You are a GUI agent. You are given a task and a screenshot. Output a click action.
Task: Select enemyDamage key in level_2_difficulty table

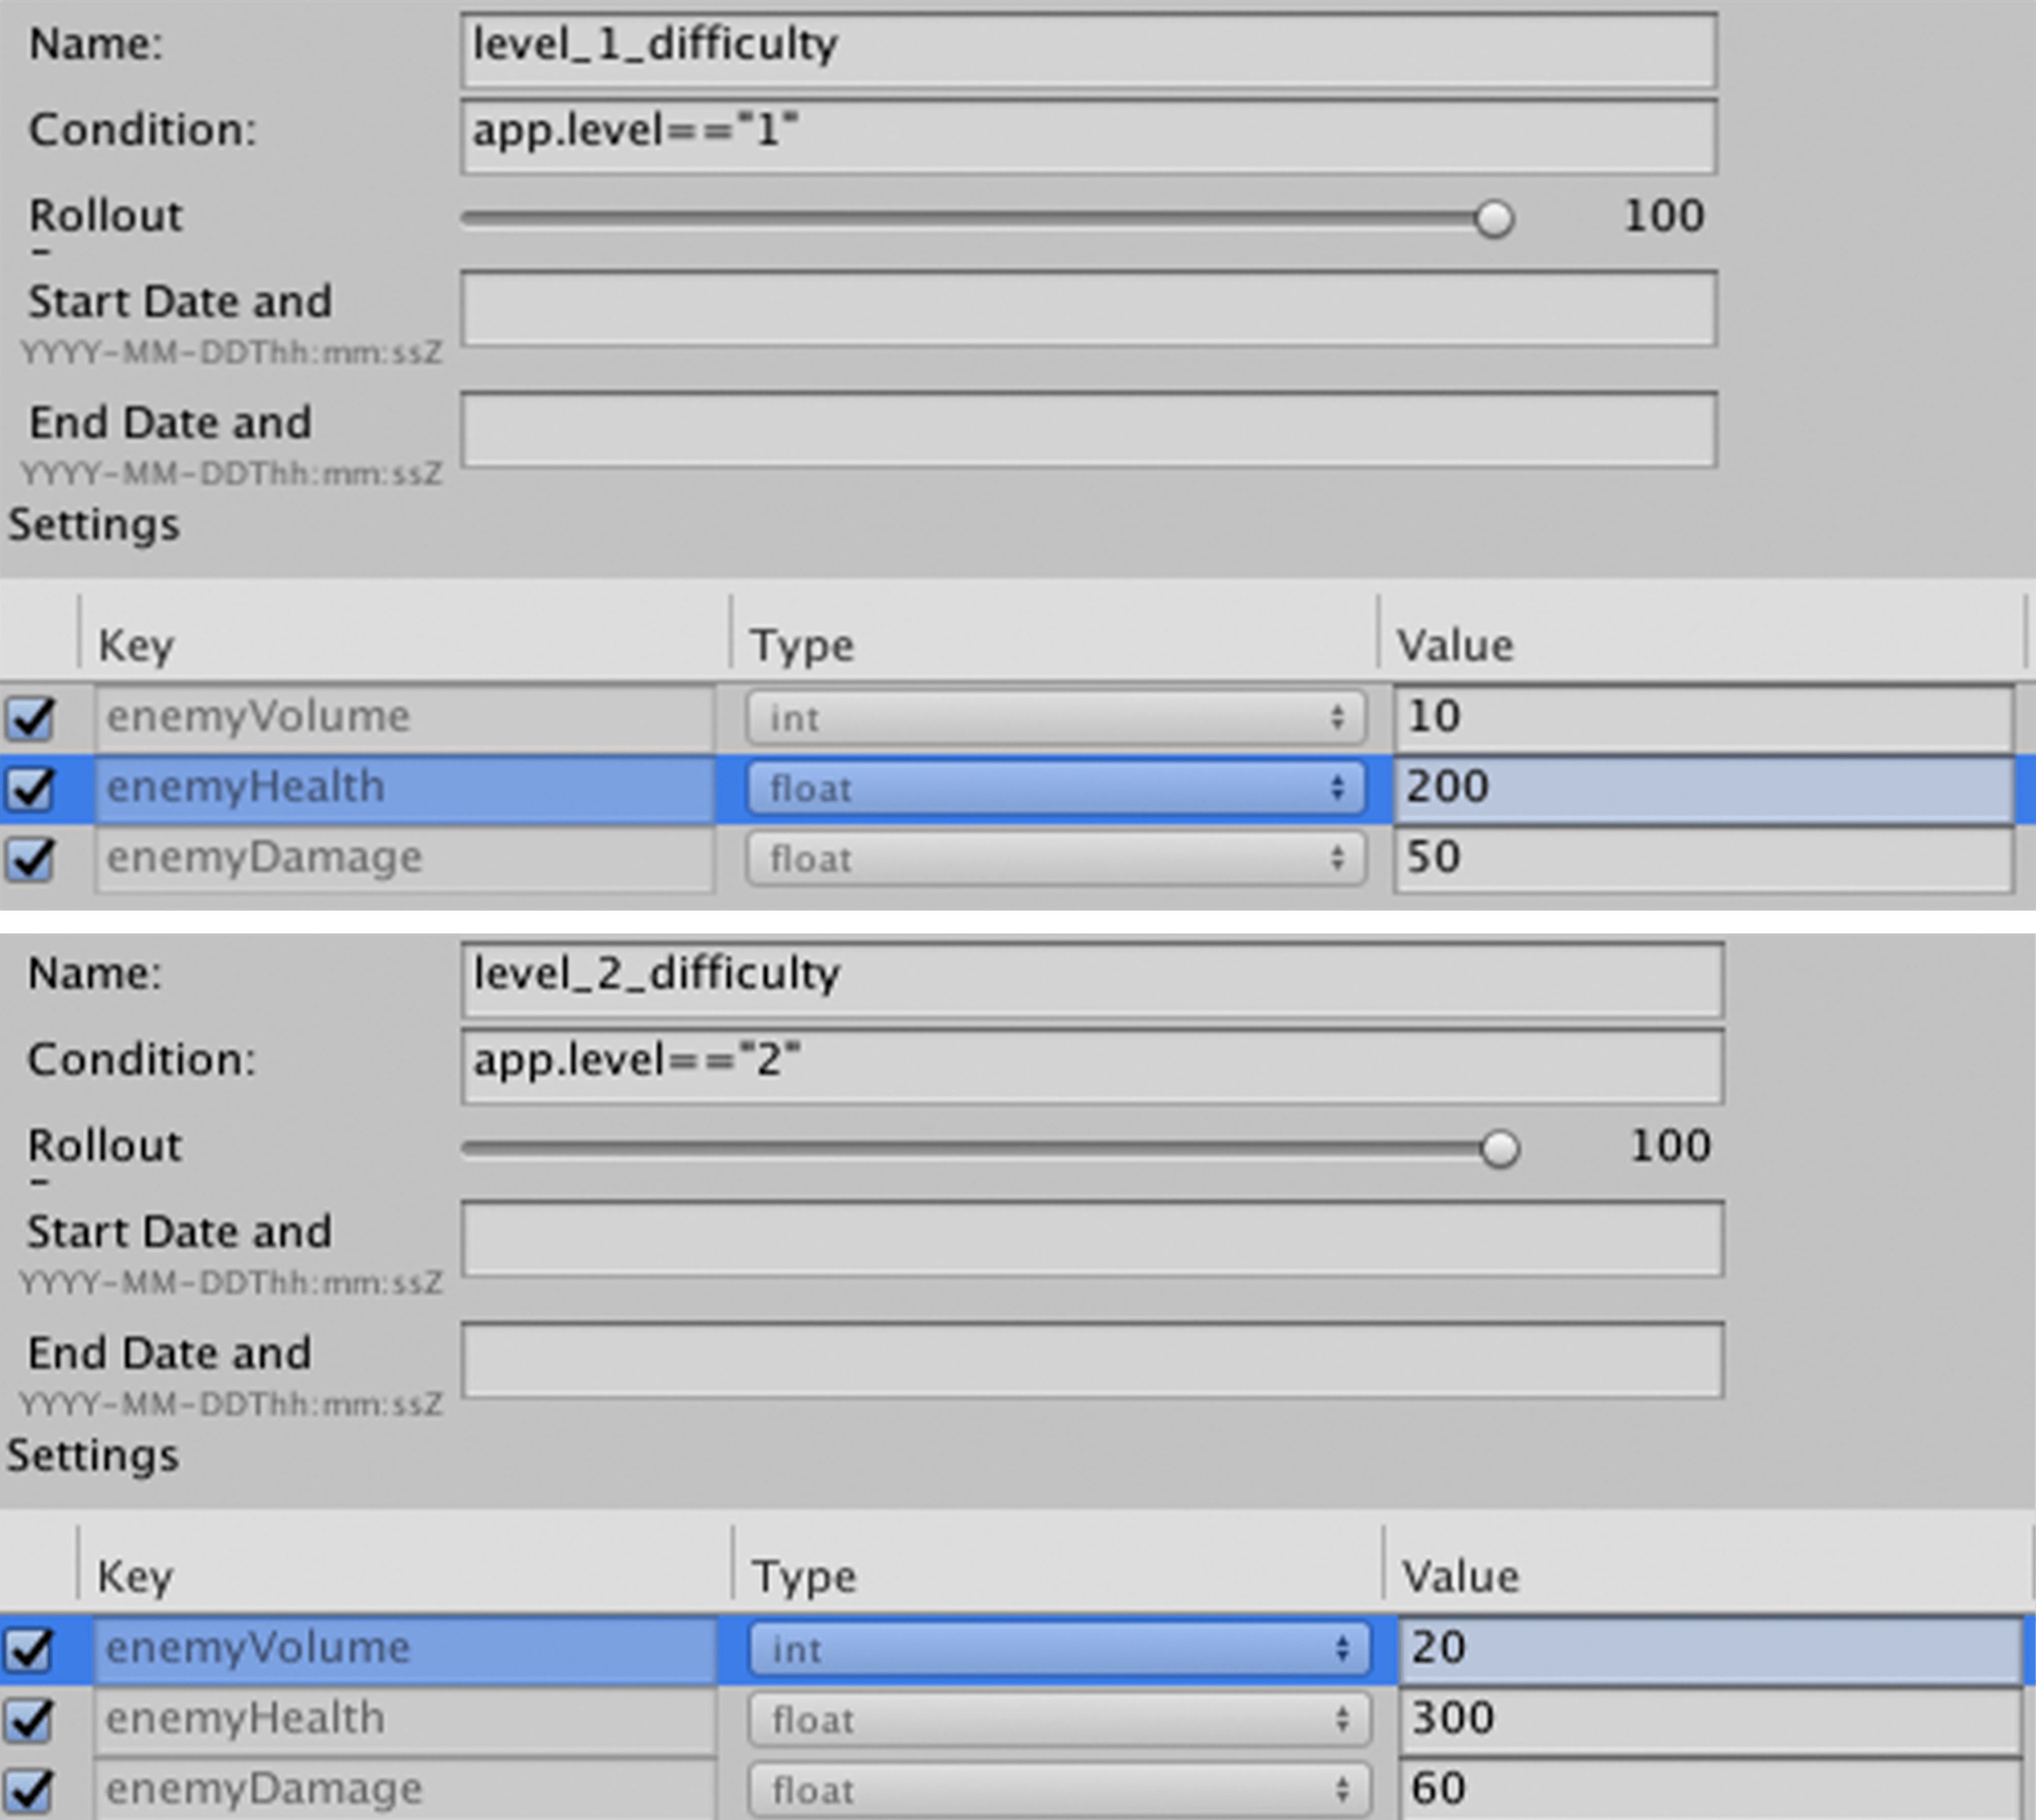pos(405,1790)
